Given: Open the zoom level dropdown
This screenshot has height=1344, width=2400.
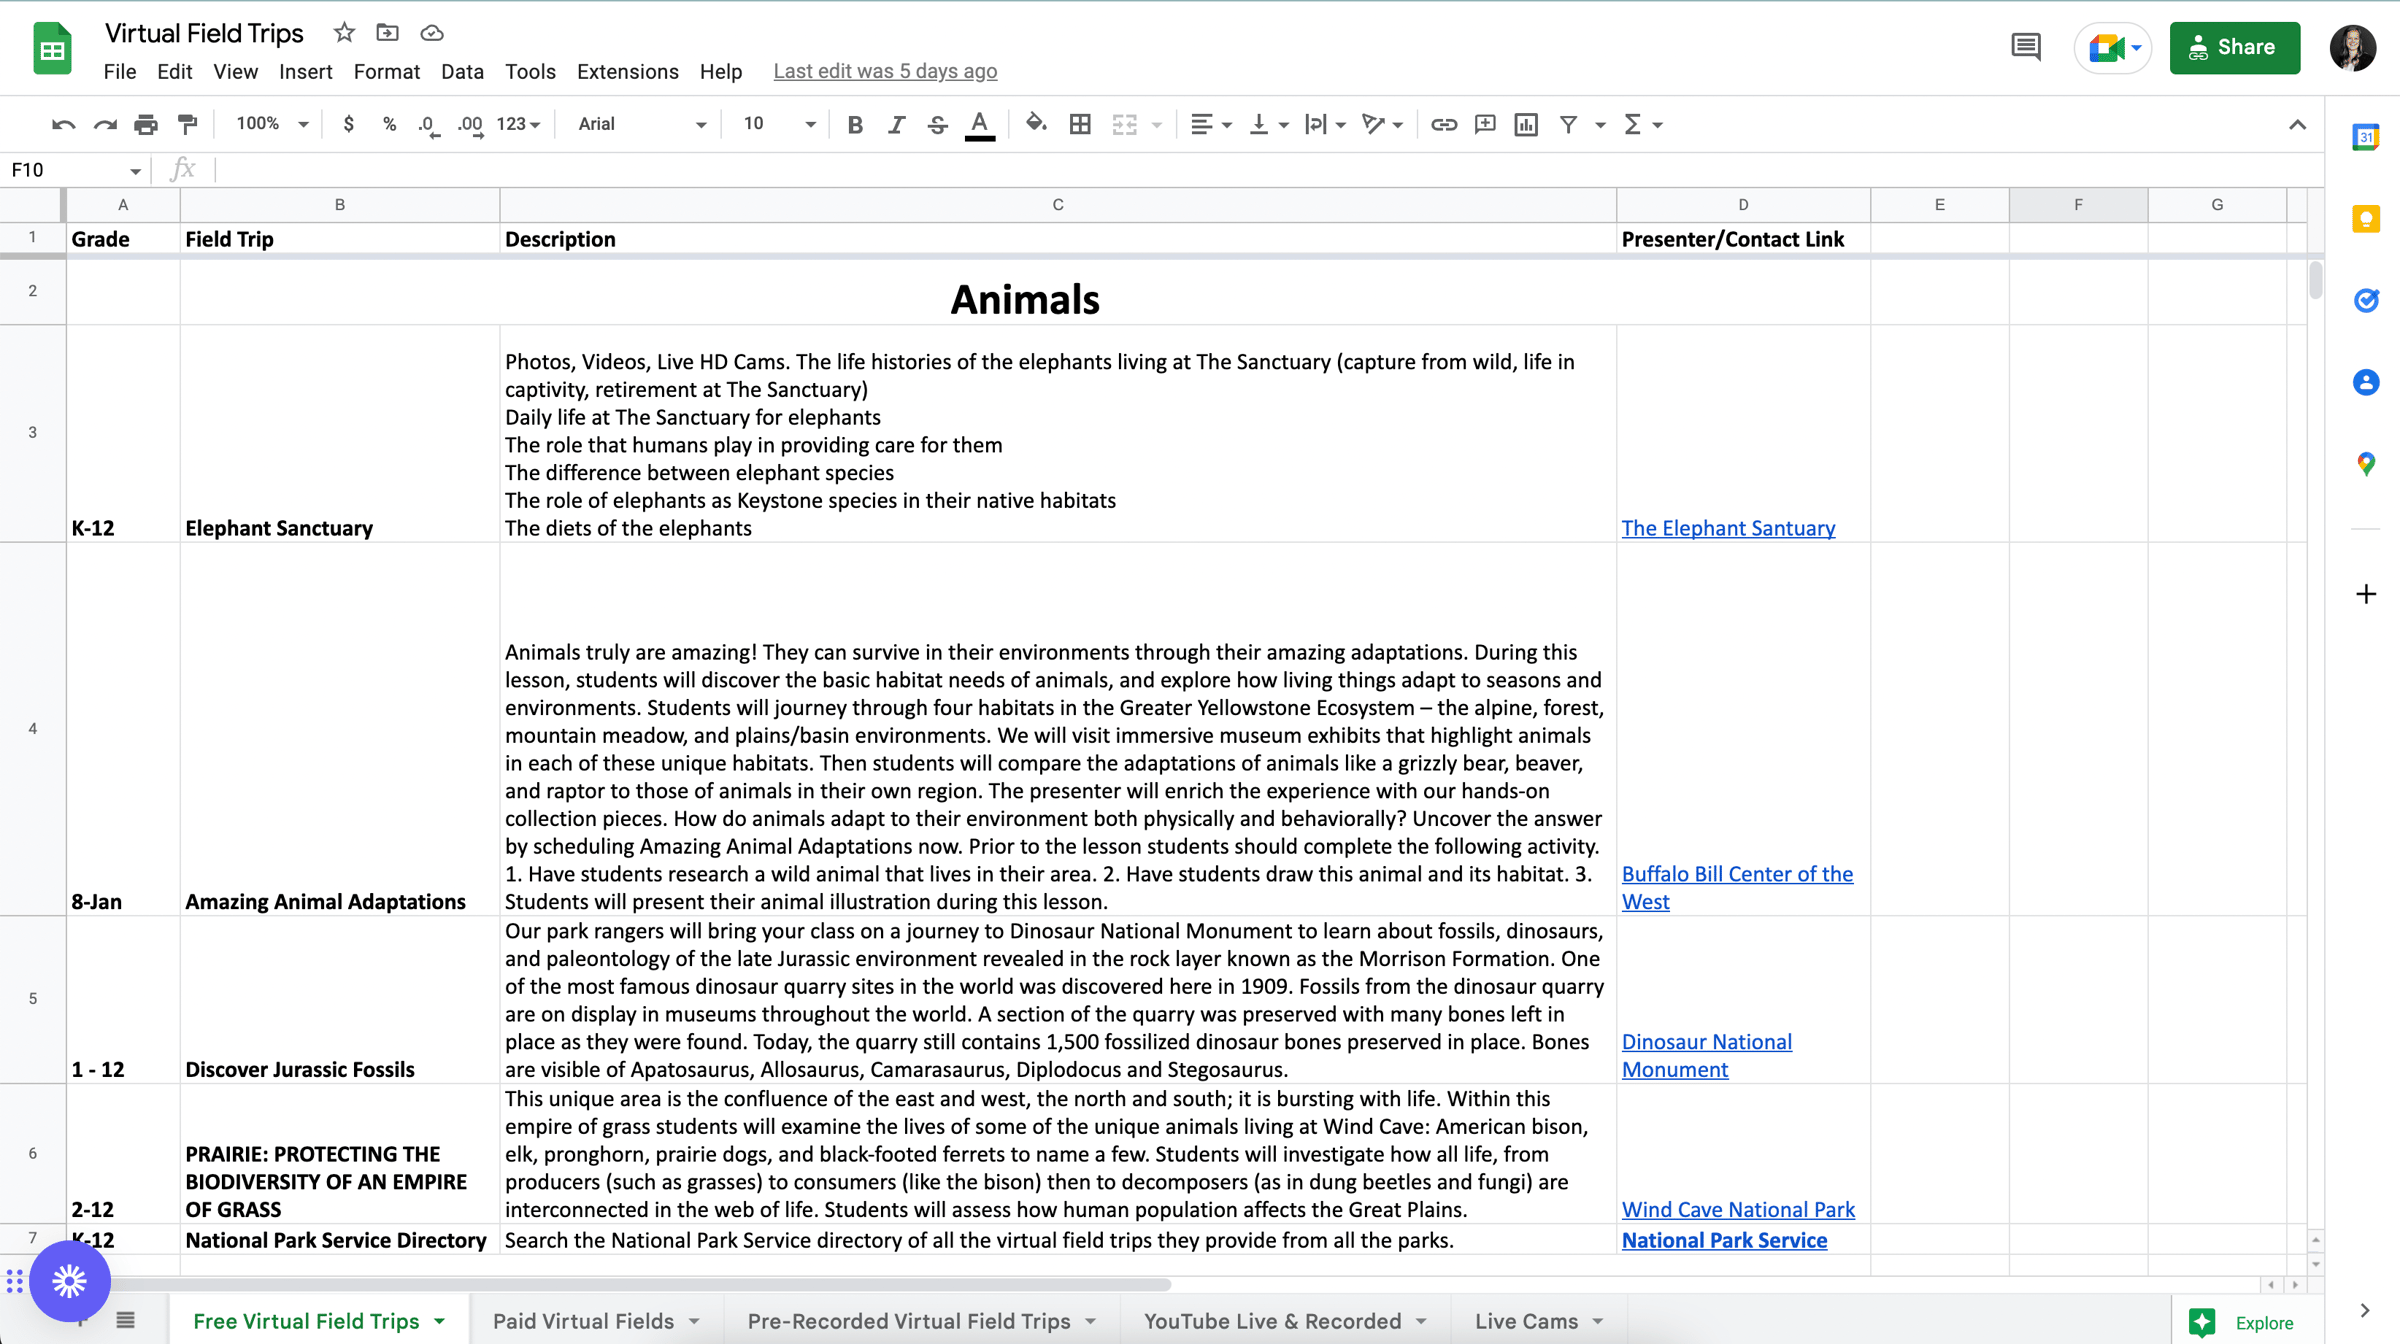Looking at the screenshot, I should click(271, 124).
